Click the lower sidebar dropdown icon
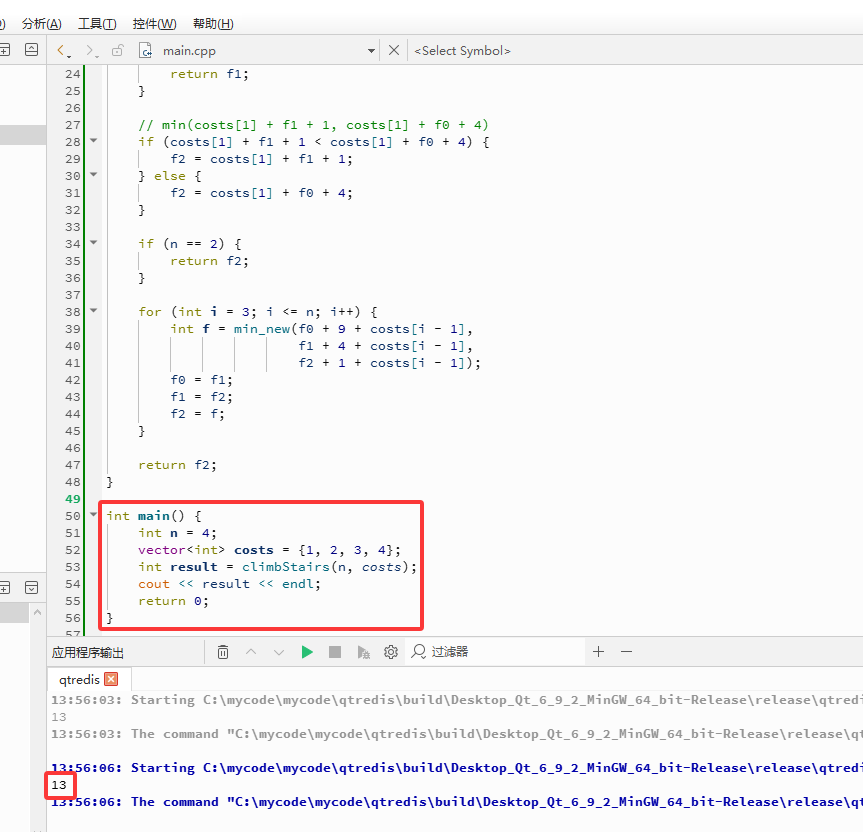 tap(31, 588)
